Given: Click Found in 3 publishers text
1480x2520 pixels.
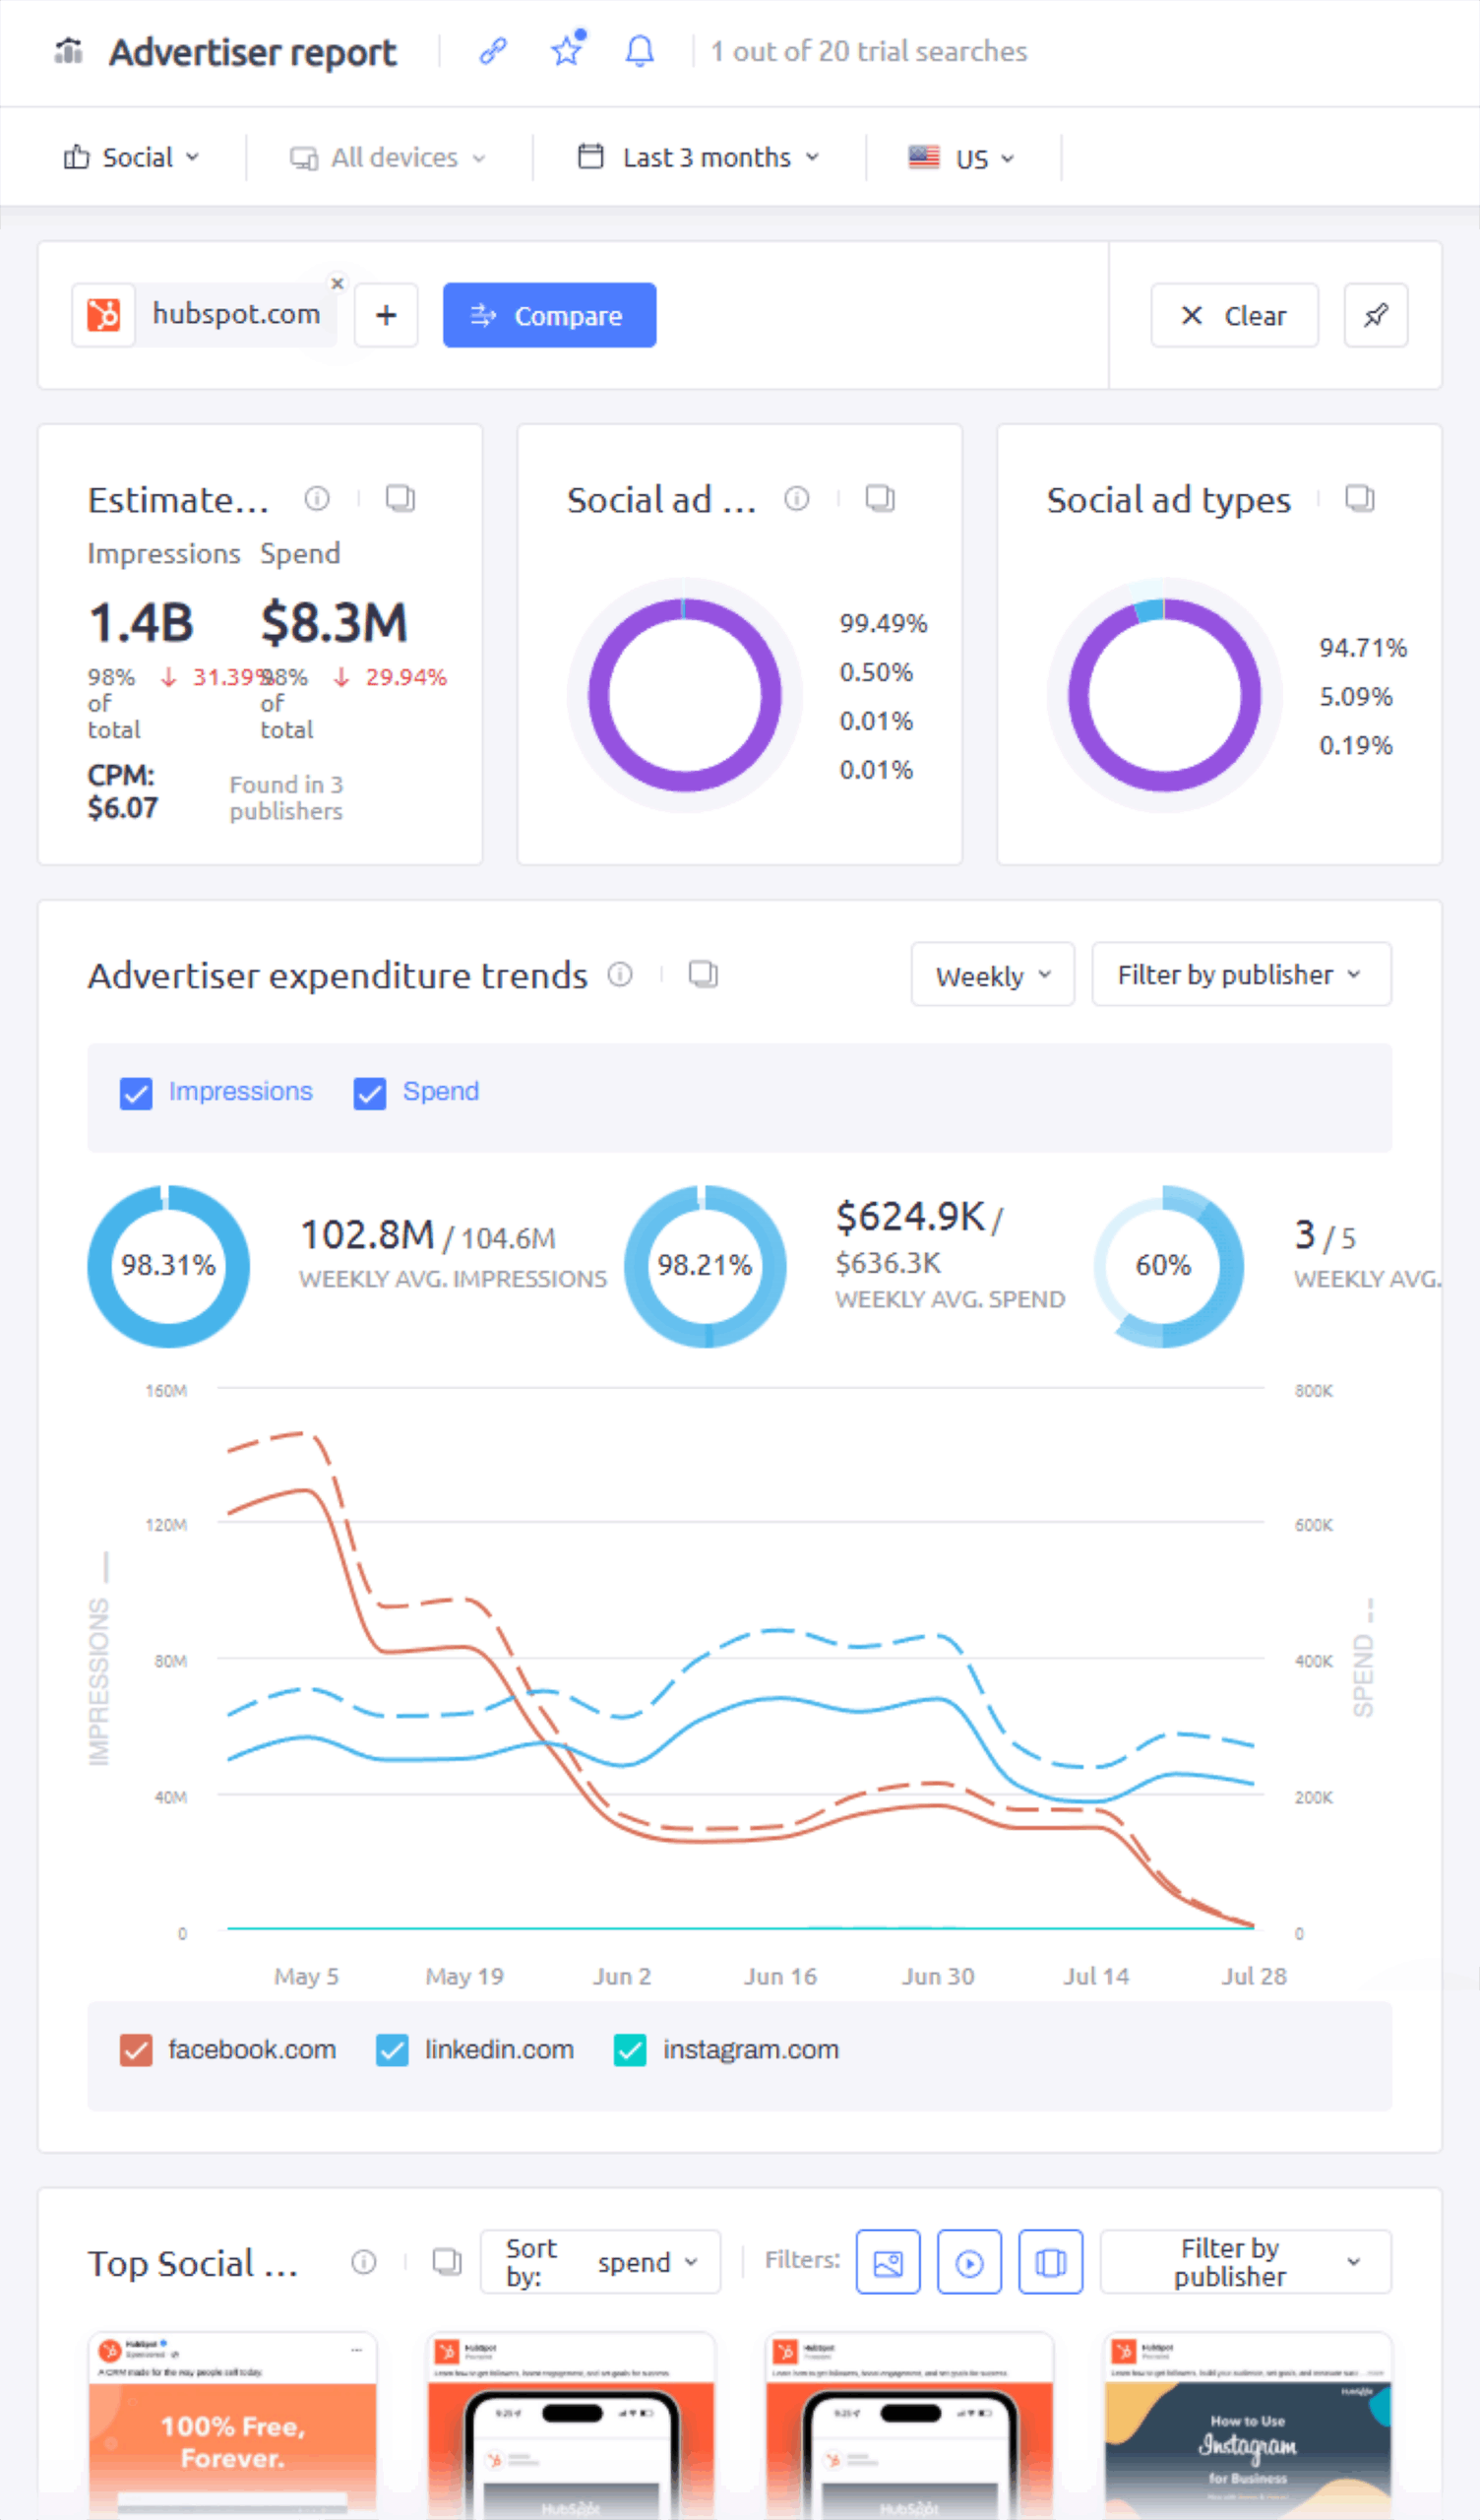Looking at the screenshot, I should coord(287,798).
